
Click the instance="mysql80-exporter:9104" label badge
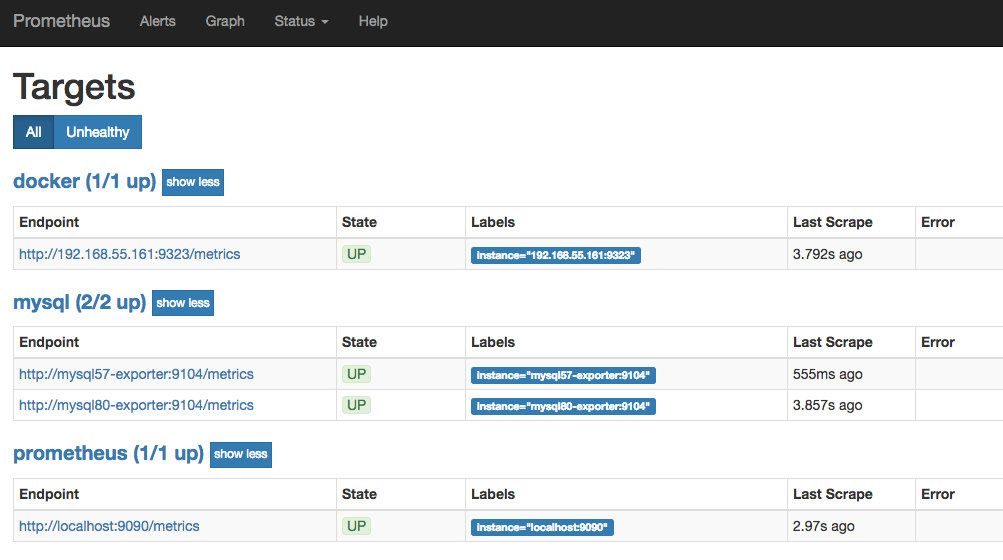[563, 406]
